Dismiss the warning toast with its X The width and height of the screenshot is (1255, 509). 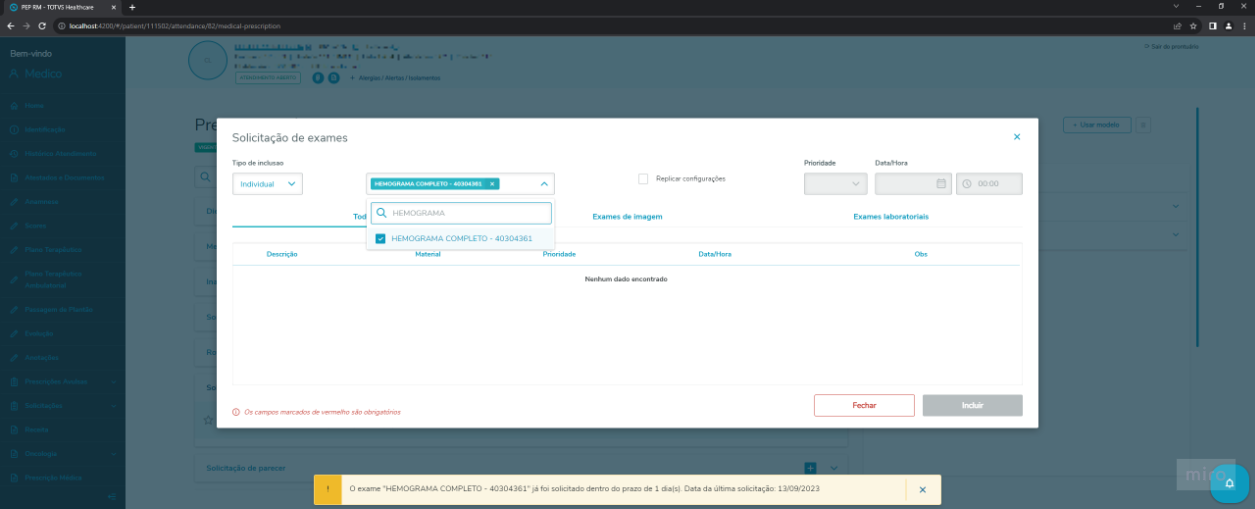(923, 490)
